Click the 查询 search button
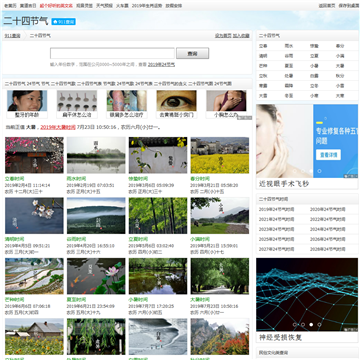360x360 pixels. point(192,53)
